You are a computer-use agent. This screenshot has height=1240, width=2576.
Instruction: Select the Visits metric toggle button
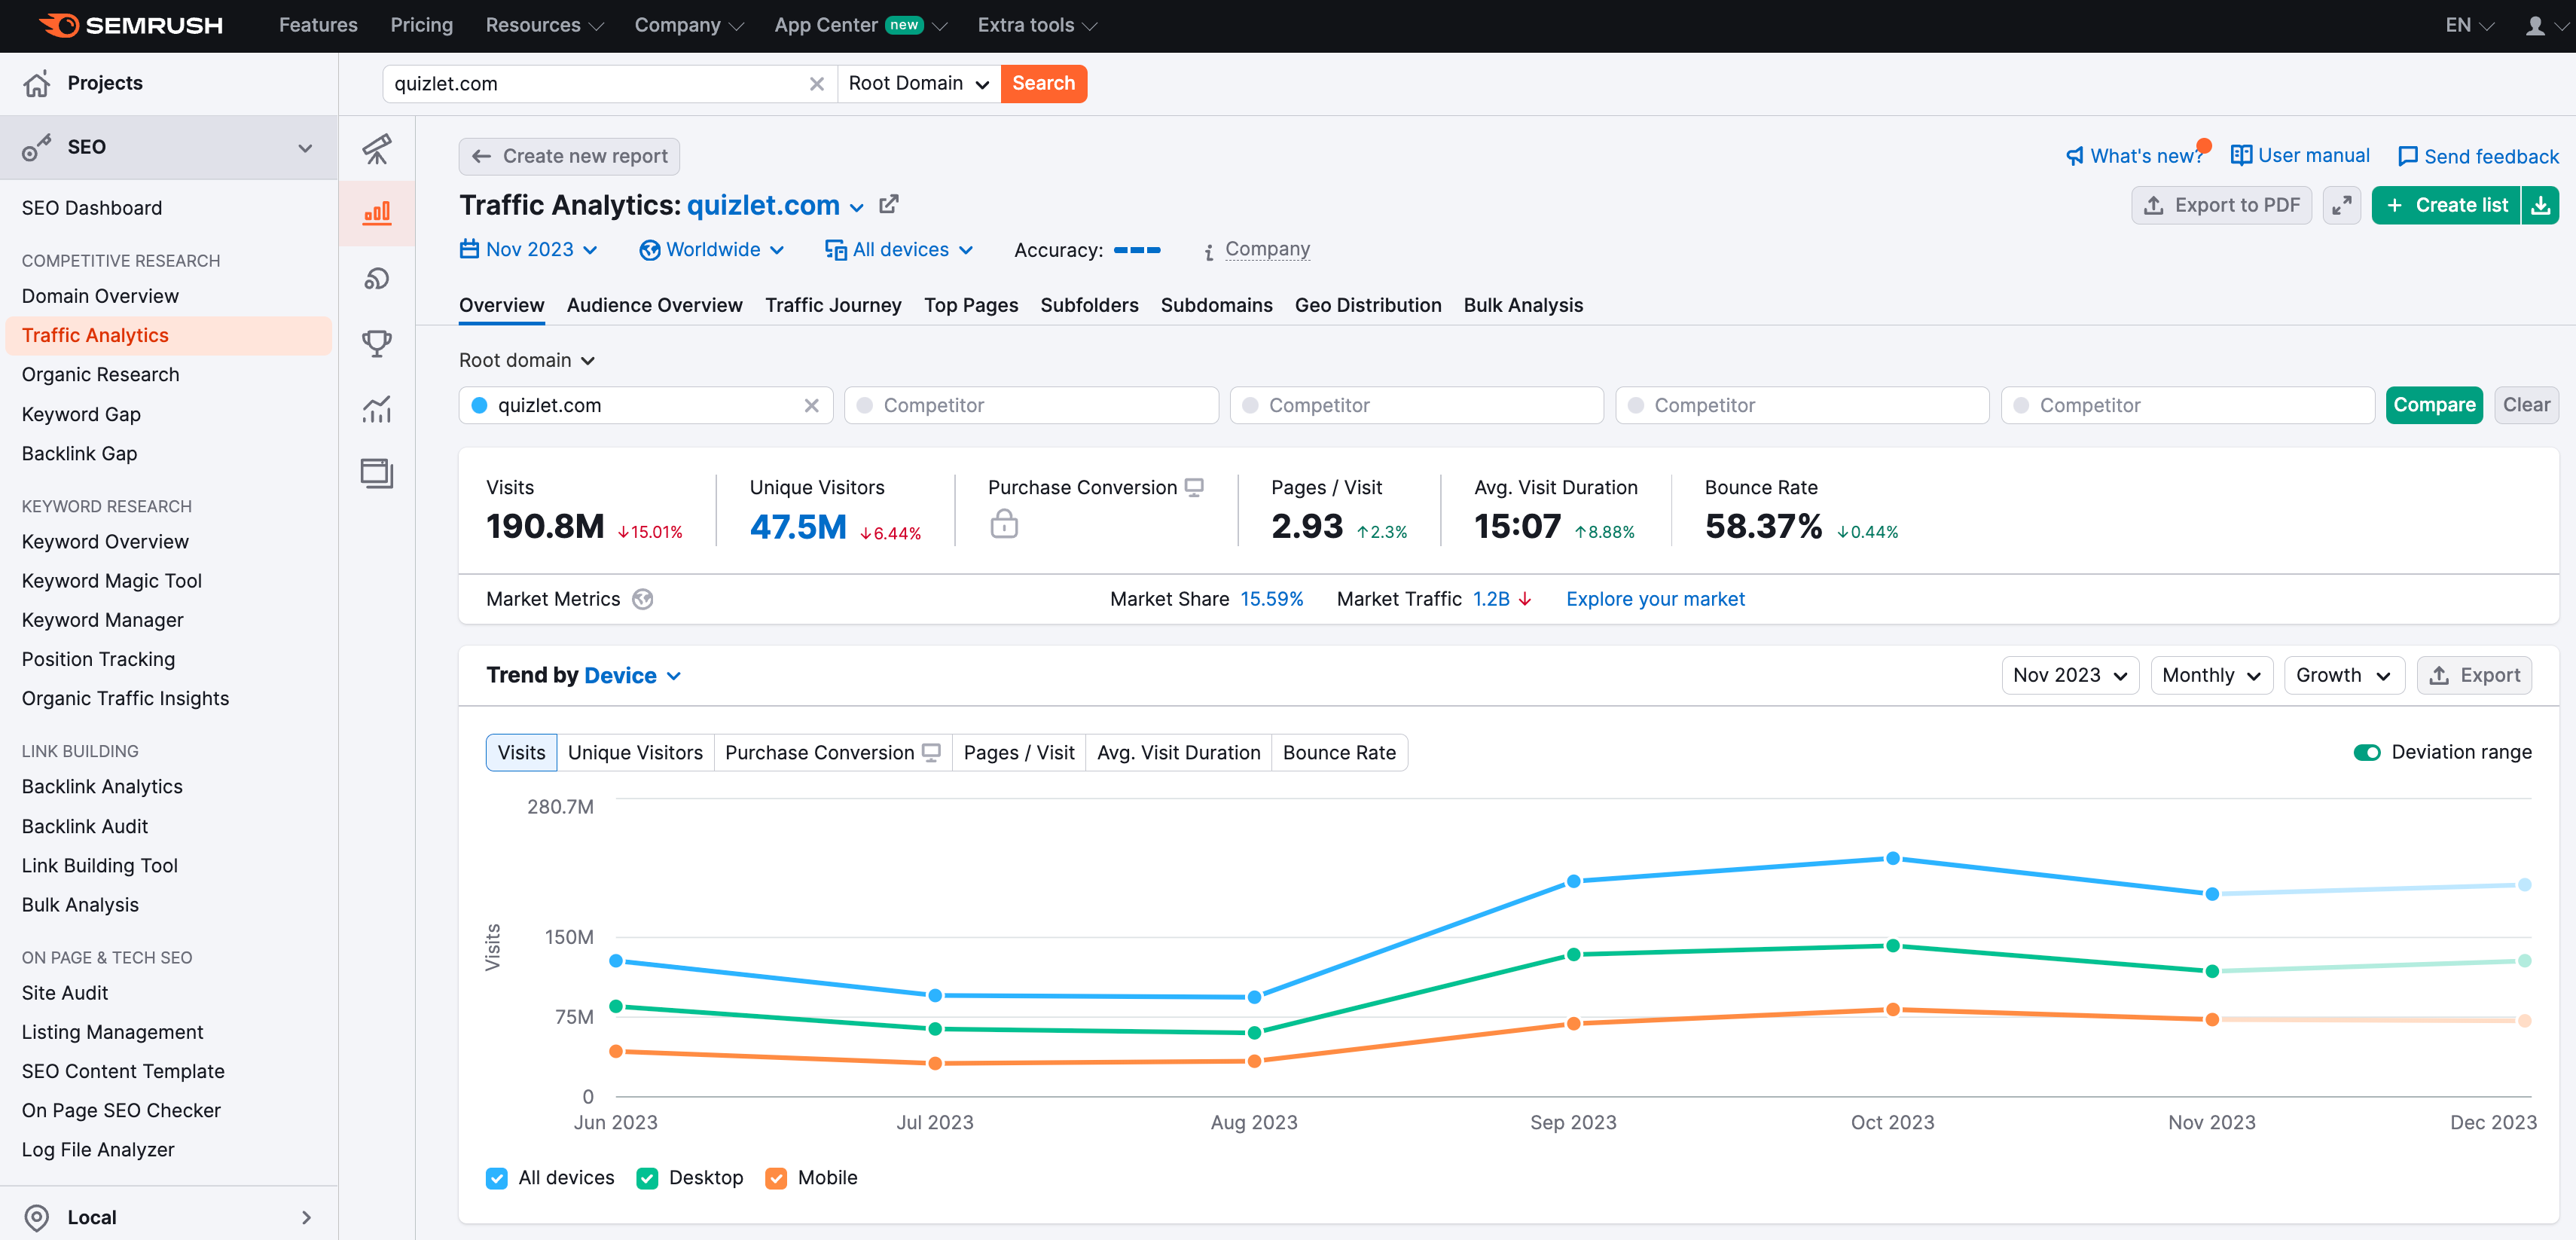(521, 753)
